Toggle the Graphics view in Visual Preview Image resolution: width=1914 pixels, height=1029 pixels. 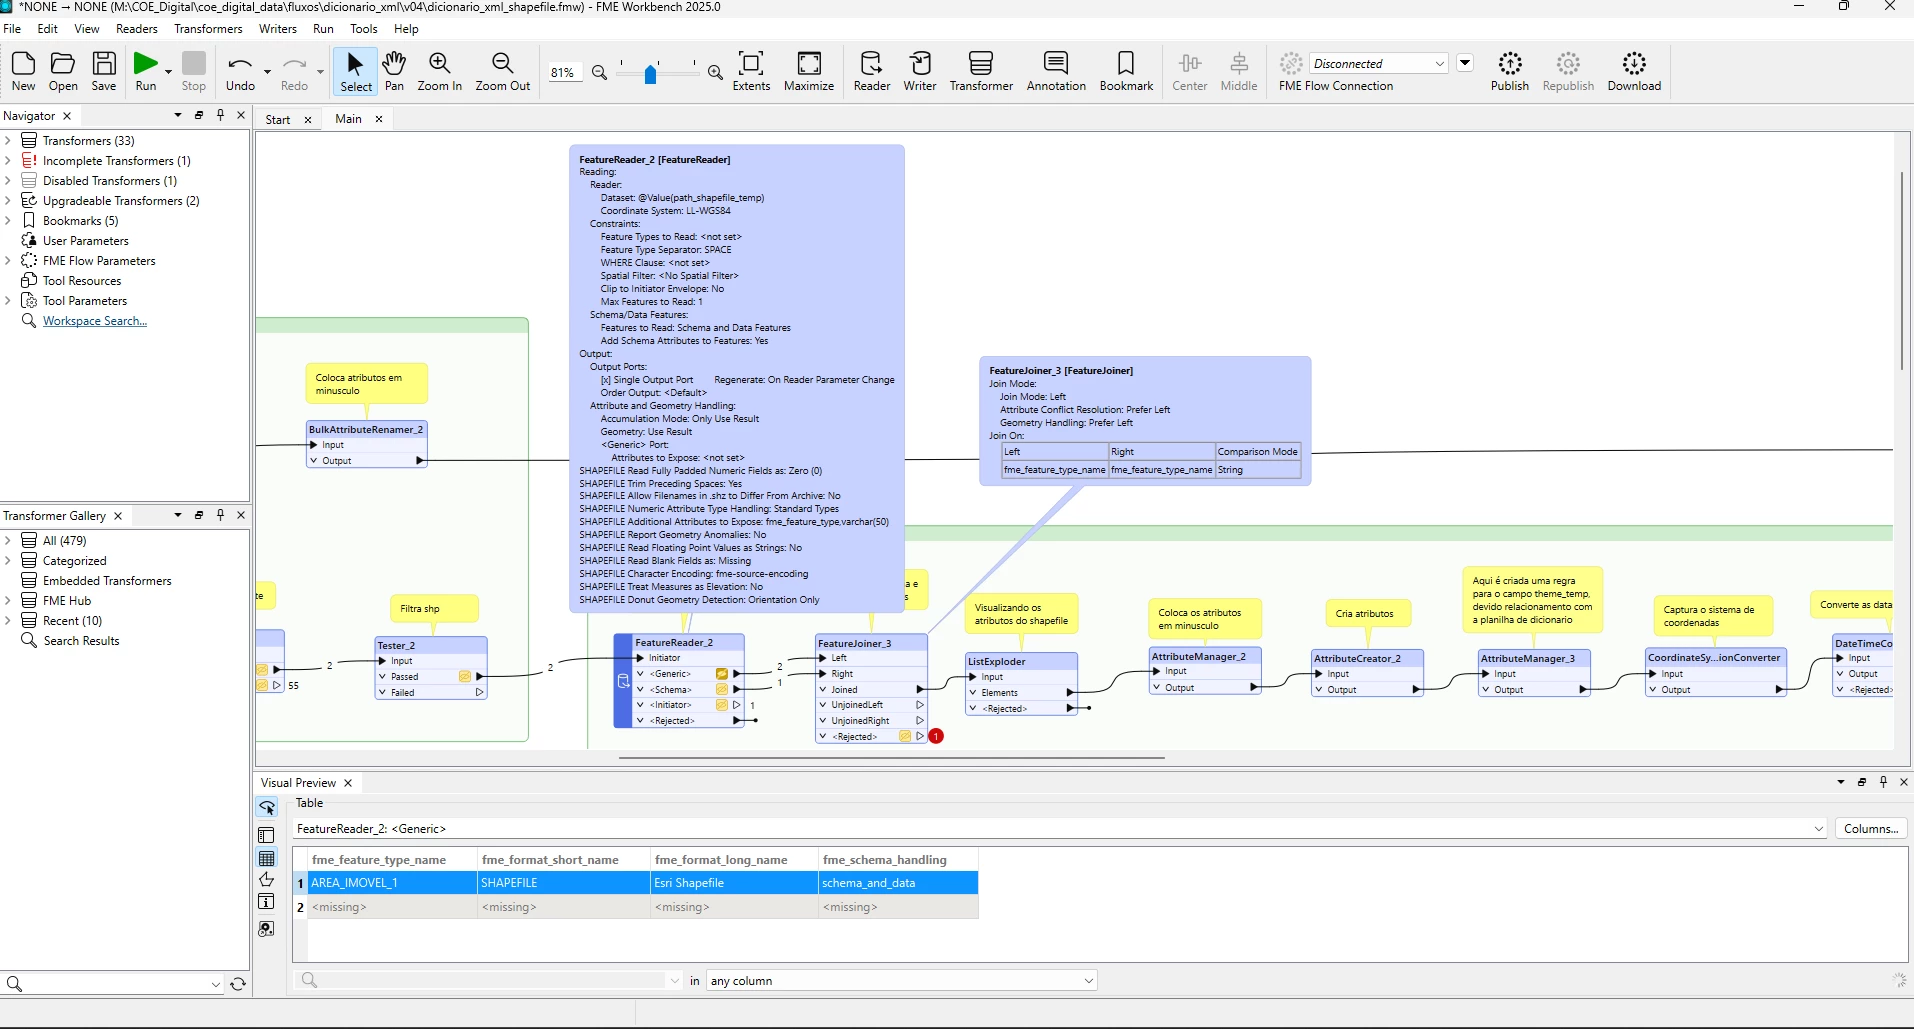coord(267,880)
